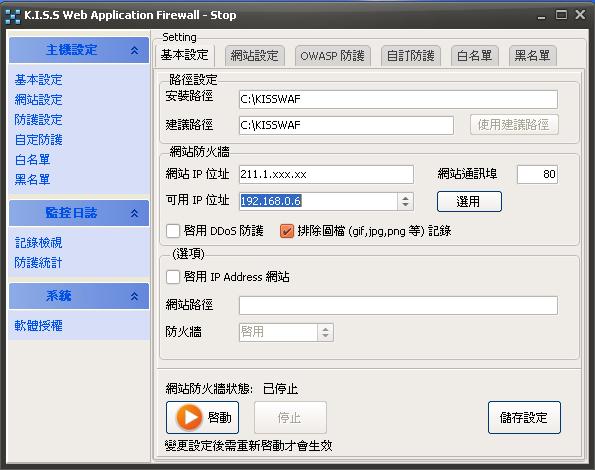Click the 變更設定後需重新啟動才會生效 note

(x=249, y=445)
